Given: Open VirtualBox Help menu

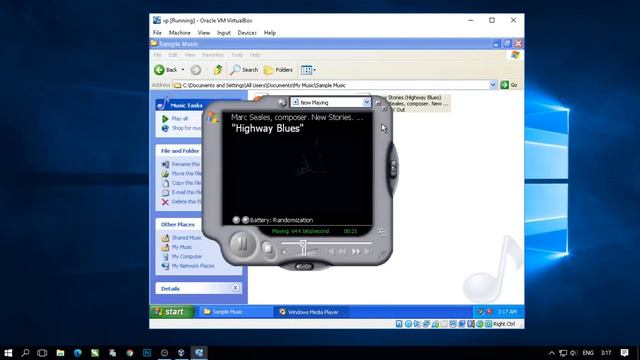Looking at the screenshot, I should pos(270,33).
